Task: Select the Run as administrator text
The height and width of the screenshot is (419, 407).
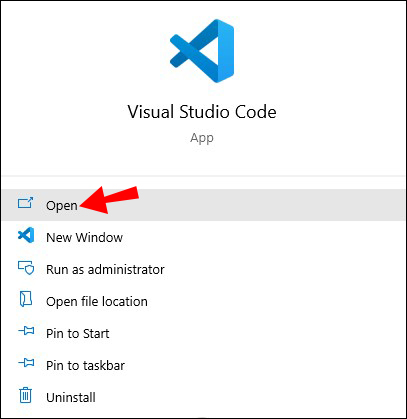Action: click(x=105, y=269)
